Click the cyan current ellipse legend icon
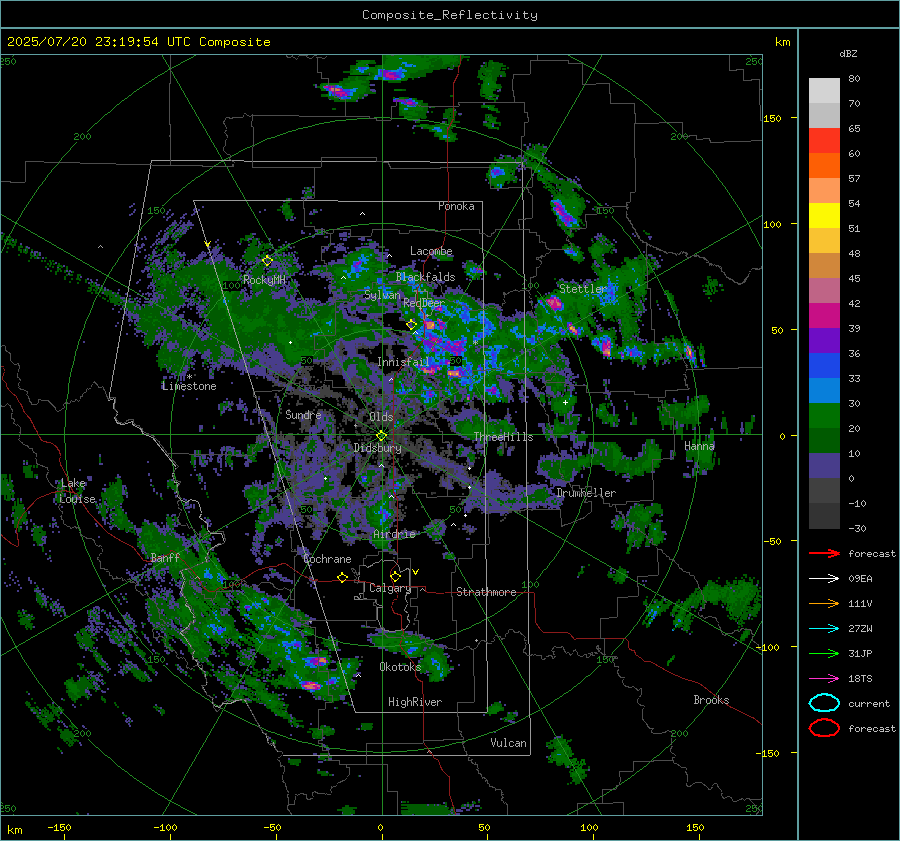 [824, 703]
